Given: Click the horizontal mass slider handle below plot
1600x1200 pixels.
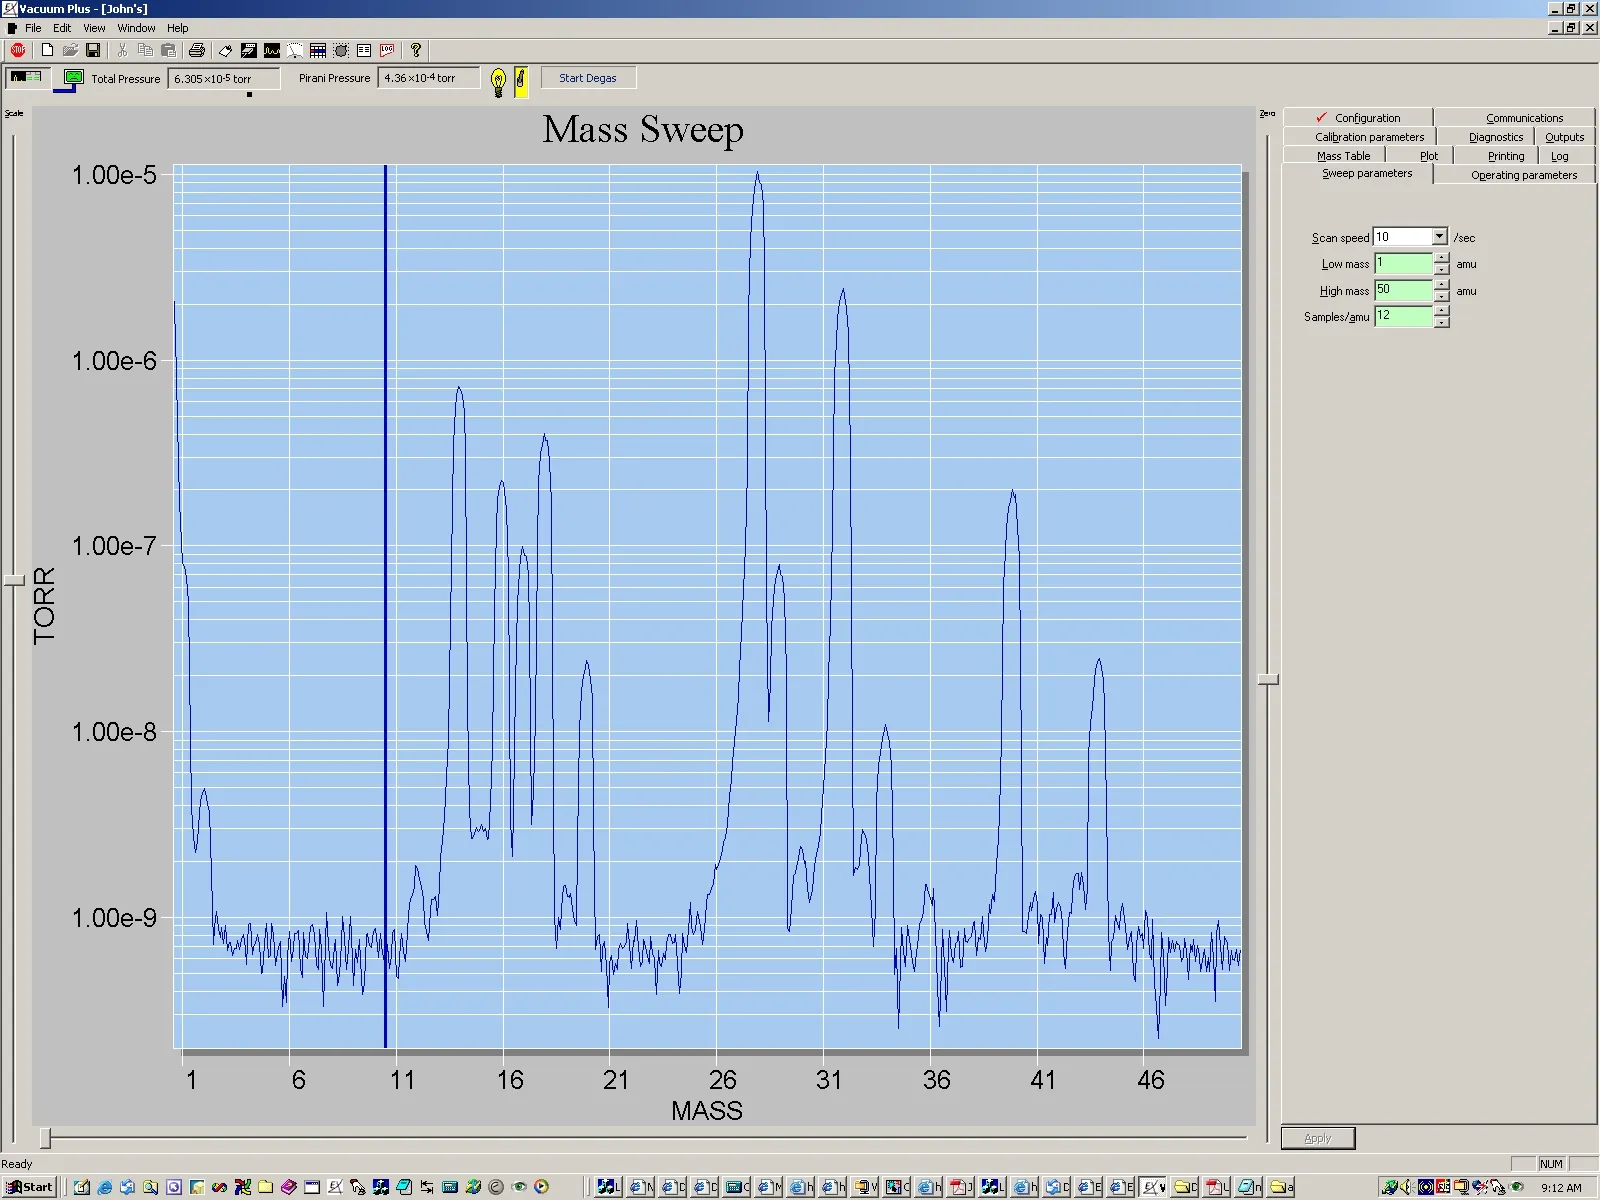Looking at the screenshot, I should tap(45, 1138).
